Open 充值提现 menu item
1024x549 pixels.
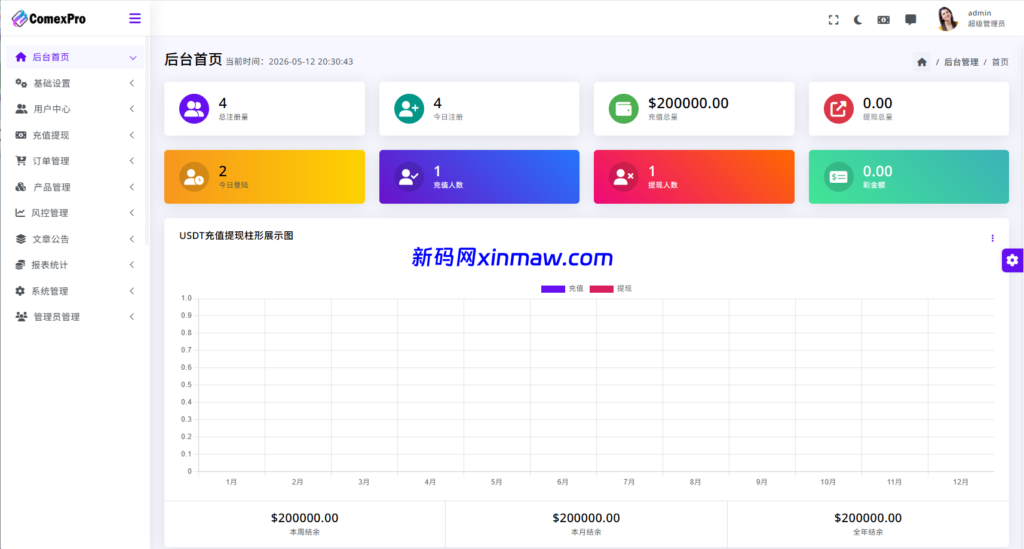[x=75, y=135]
